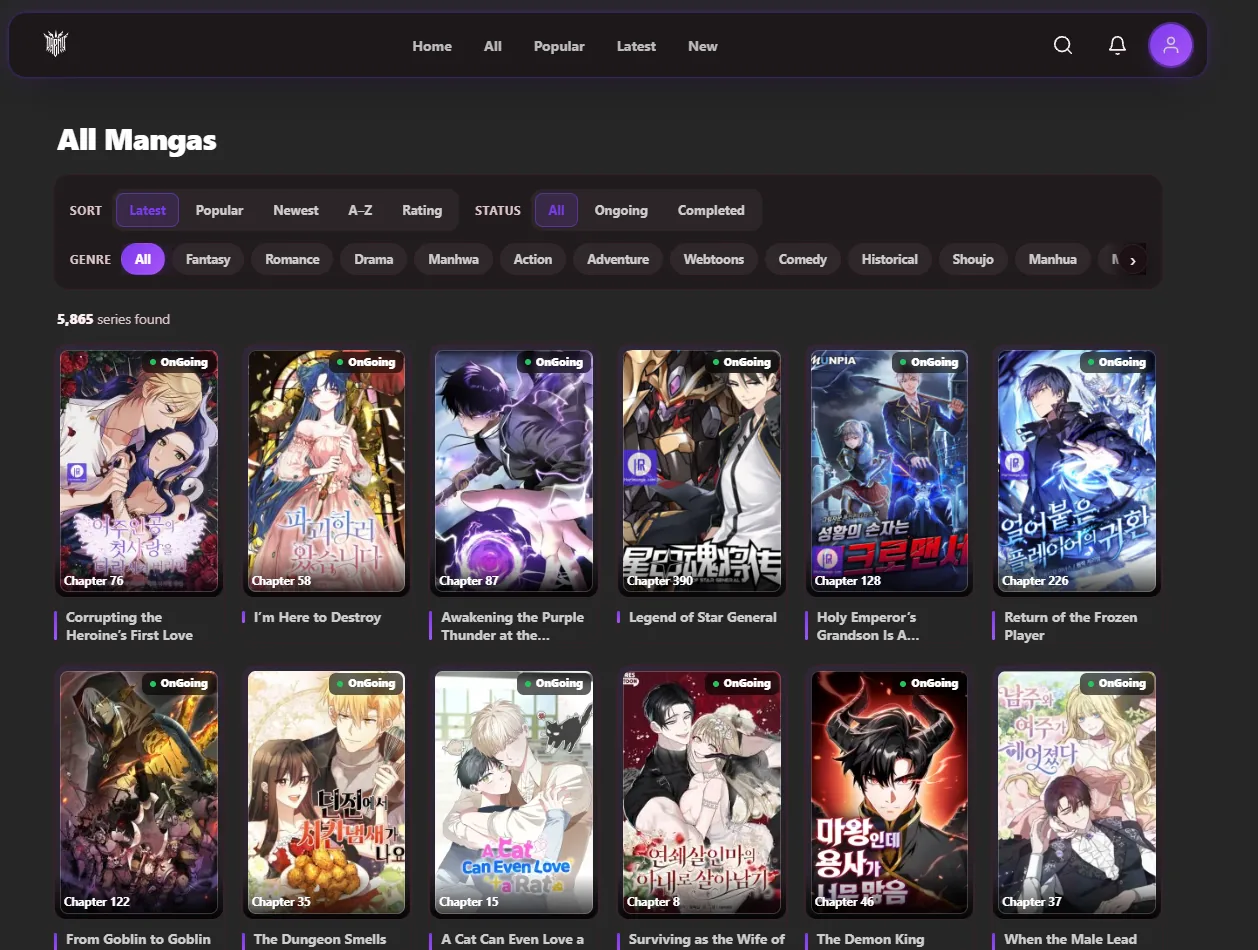Sort series by Rating
1258x950 pixels.
422,210
